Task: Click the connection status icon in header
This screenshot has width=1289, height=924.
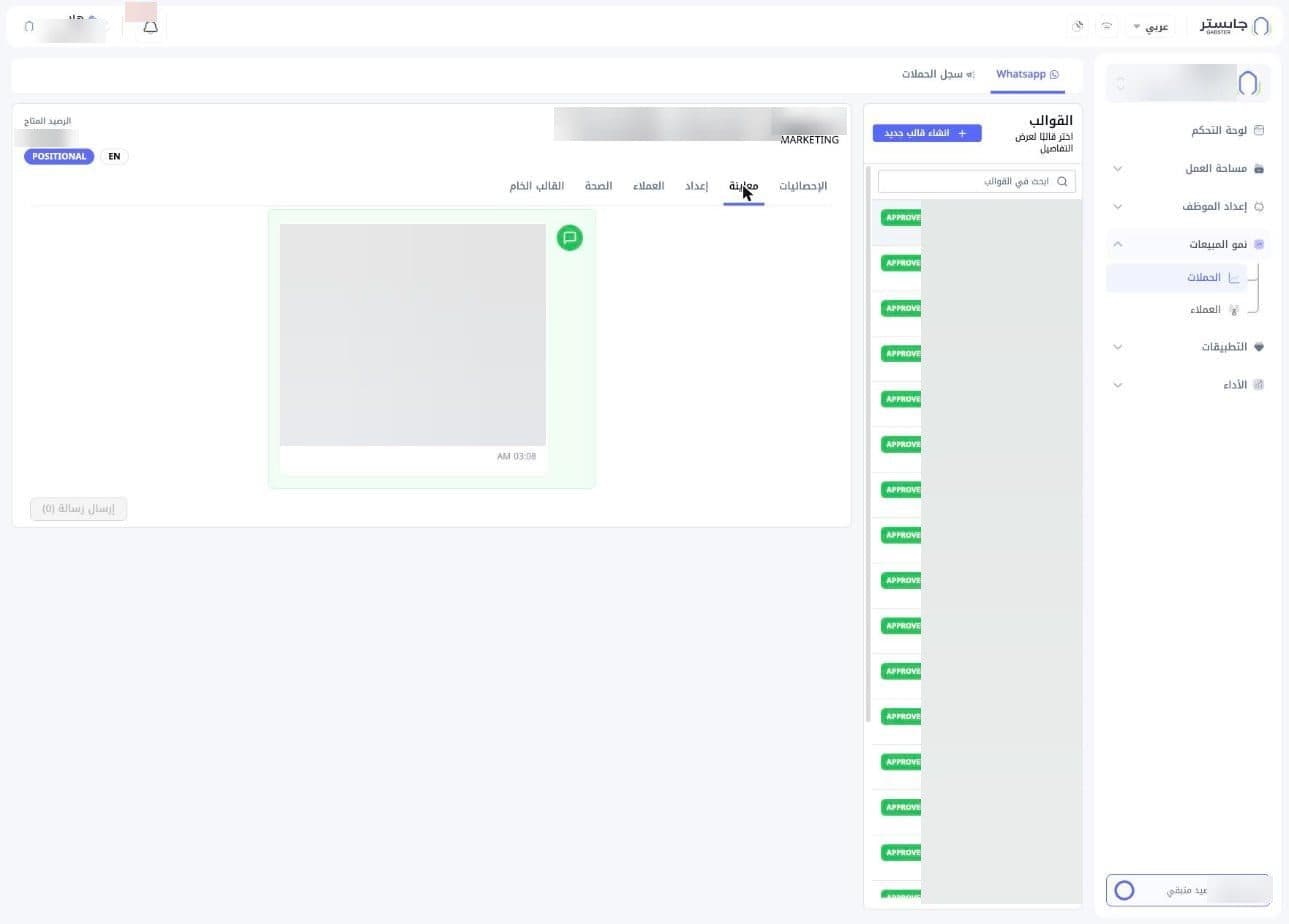Action: click(1106, 26)
